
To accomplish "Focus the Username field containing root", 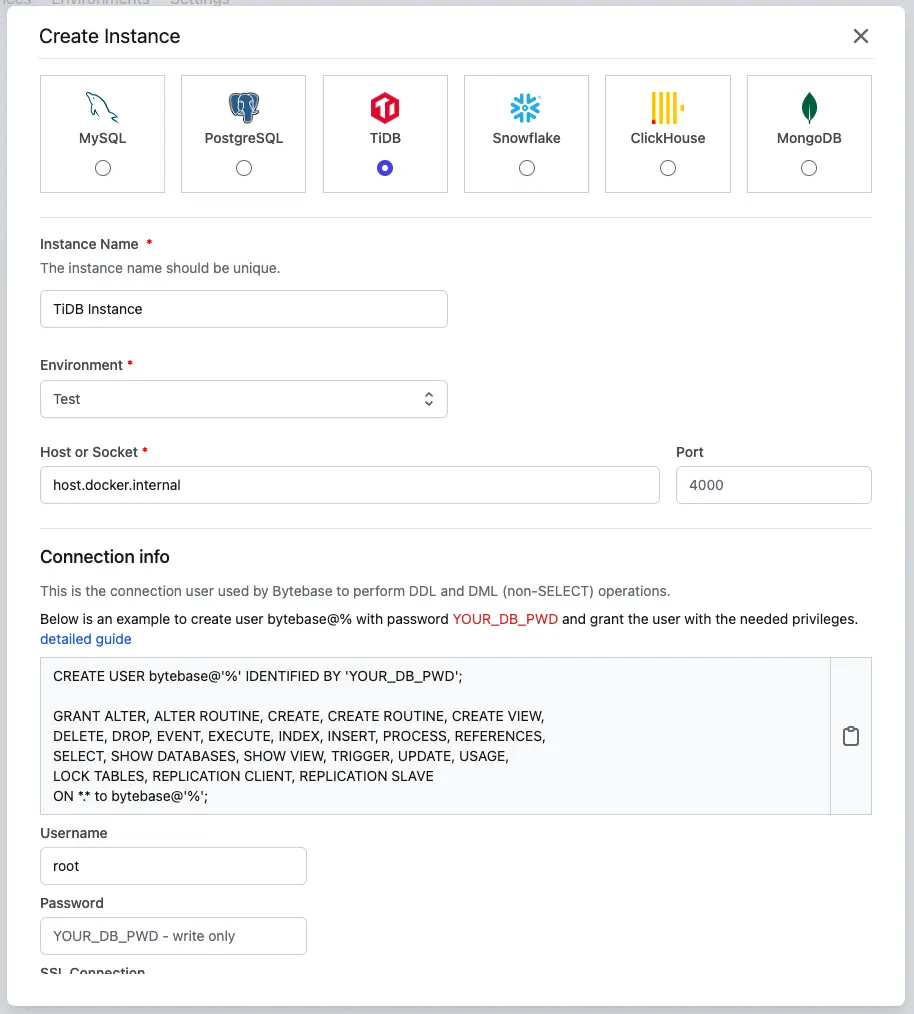I will click(x=173, y=866).
